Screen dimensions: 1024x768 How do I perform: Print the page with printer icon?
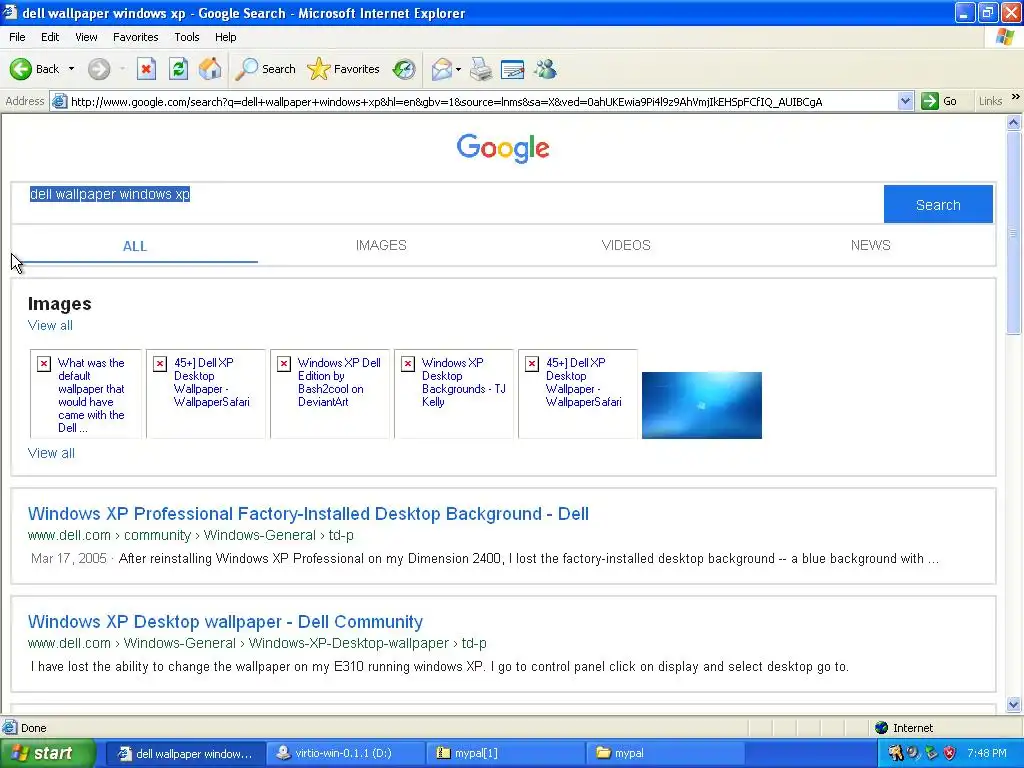coord(481,69)
